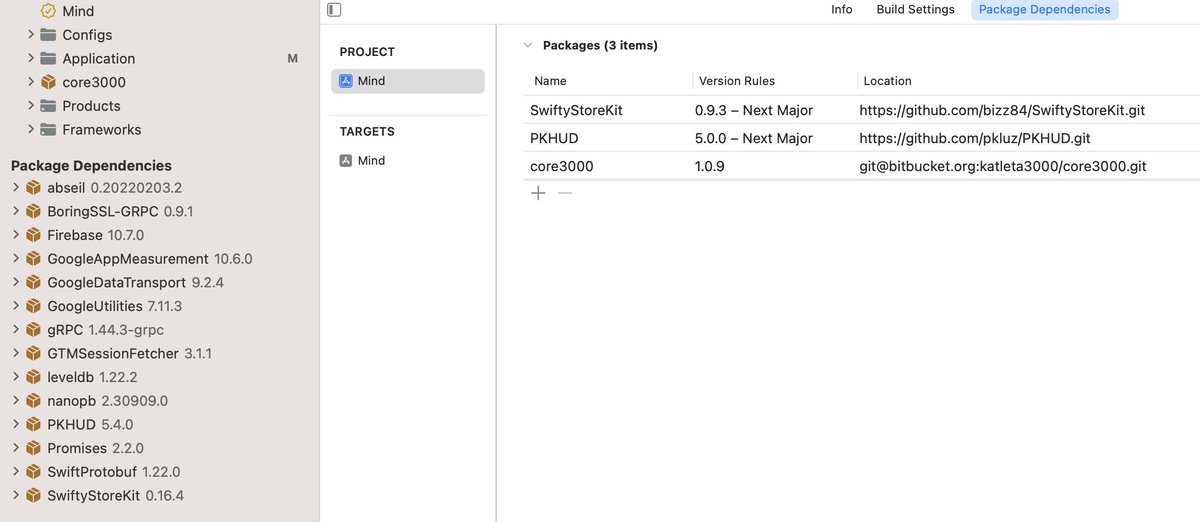The image size is (1200, 522).
Task: Click the Mind scheme icon at top of navigator
Action: (x=48, y=11)
